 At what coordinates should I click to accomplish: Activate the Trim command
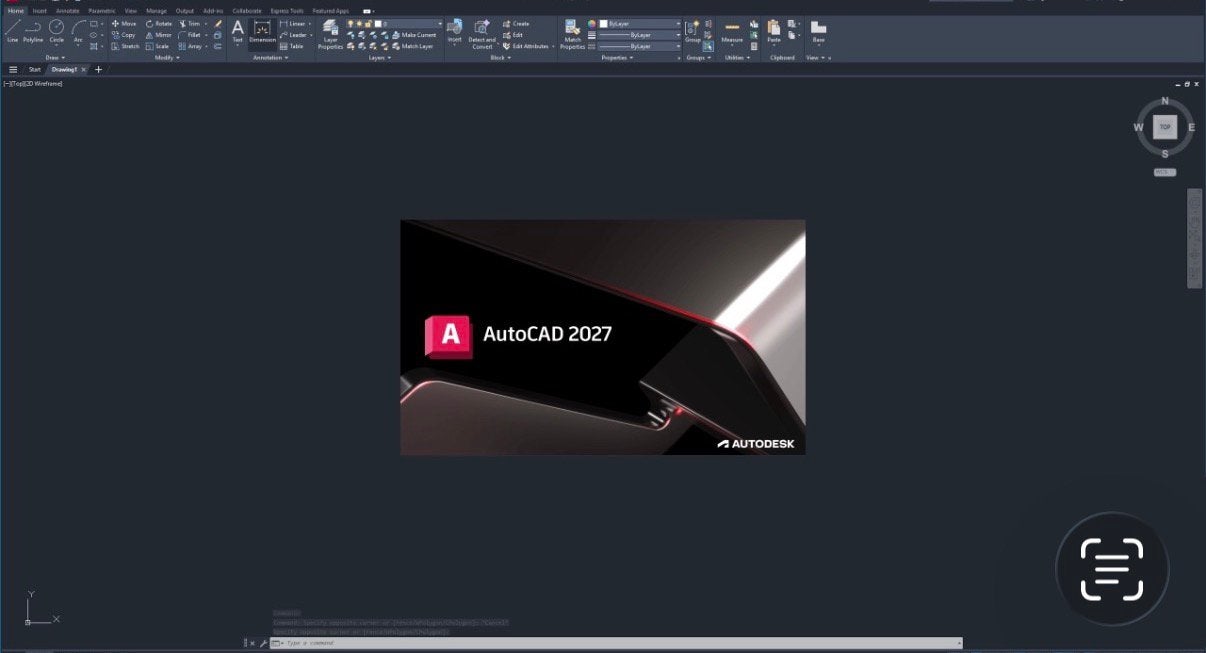[x=190, y=23]
